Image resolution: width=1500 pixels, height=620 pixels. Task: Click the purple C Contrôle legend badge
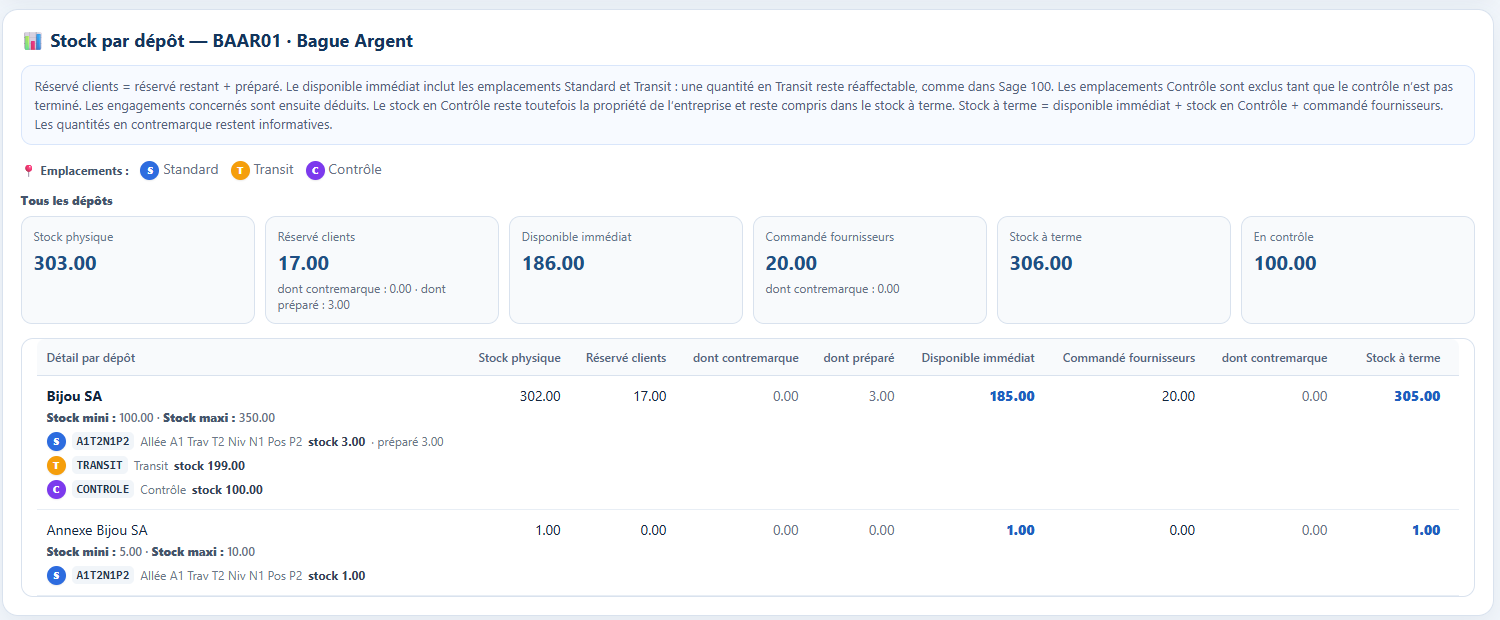[x=316, y=171]
